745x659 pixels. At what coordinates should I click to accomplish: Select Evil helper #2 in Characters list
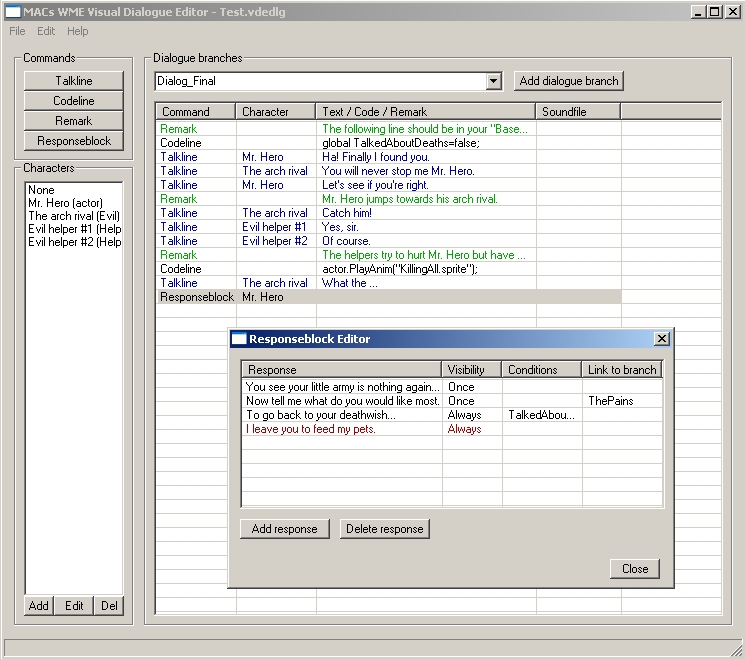pos(74,242)
